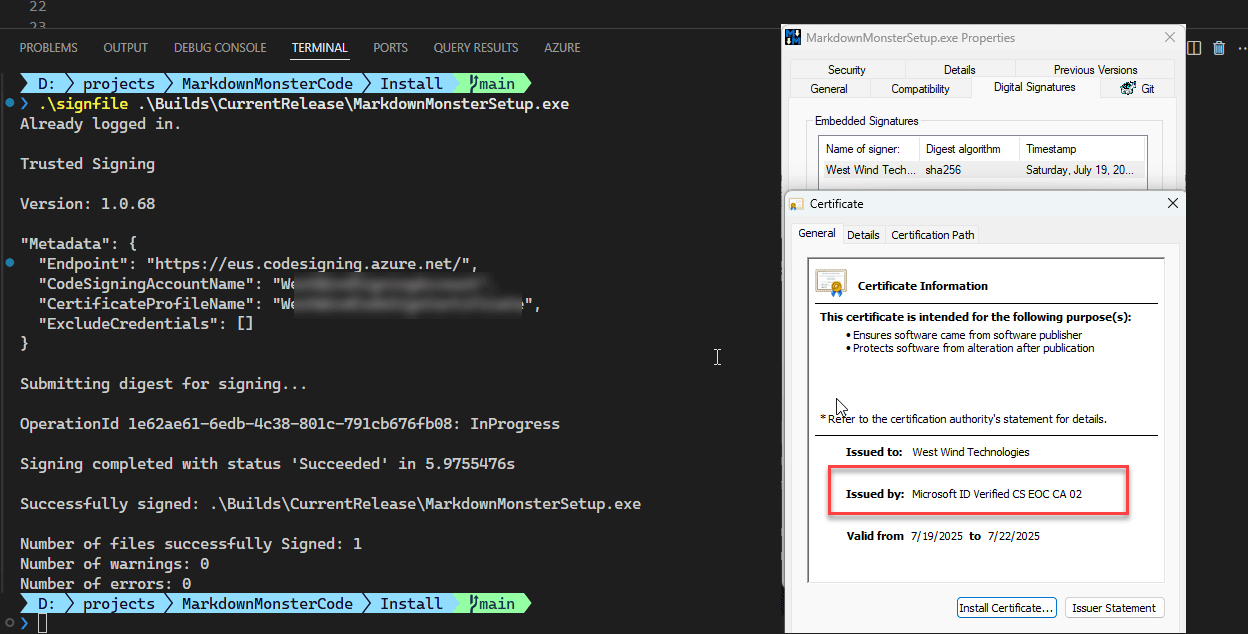
Task: Close the Certificate dialog
Action: tap(1172, 203)
